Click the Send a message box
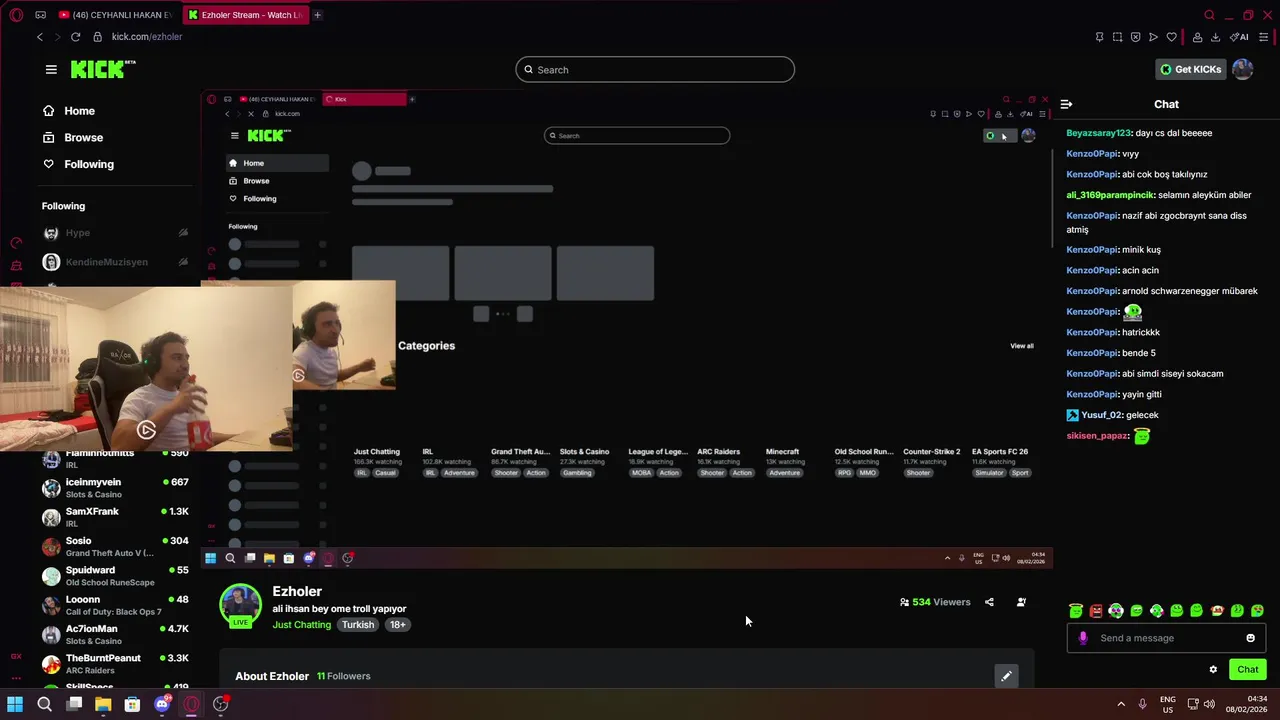This screenshot has height=720, width=1280. pos(1166,638)
